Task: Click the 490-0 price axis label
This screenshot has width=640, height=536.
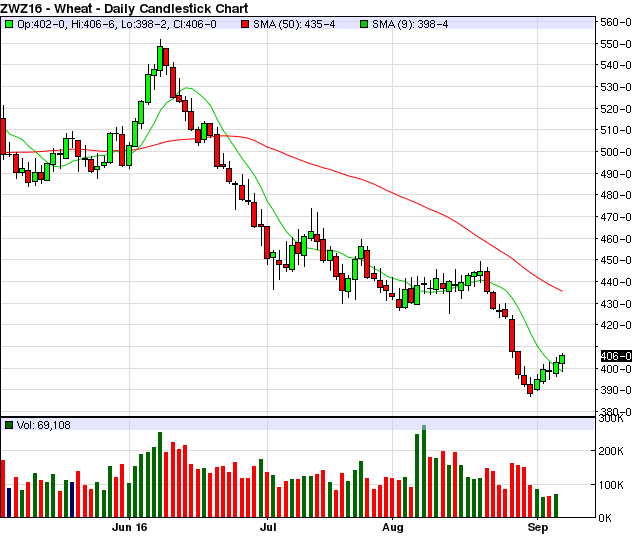Action: click(616, 174)
